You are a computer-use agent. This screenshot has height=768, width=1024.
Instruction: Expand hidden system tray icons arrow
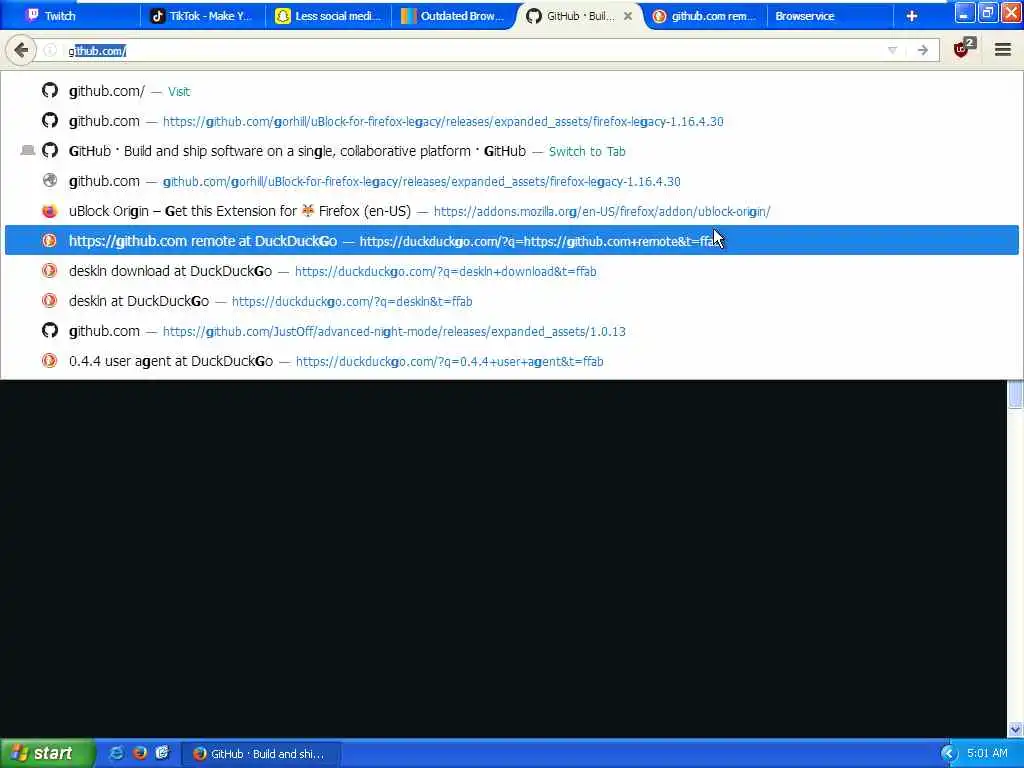(x=948, y=754)
